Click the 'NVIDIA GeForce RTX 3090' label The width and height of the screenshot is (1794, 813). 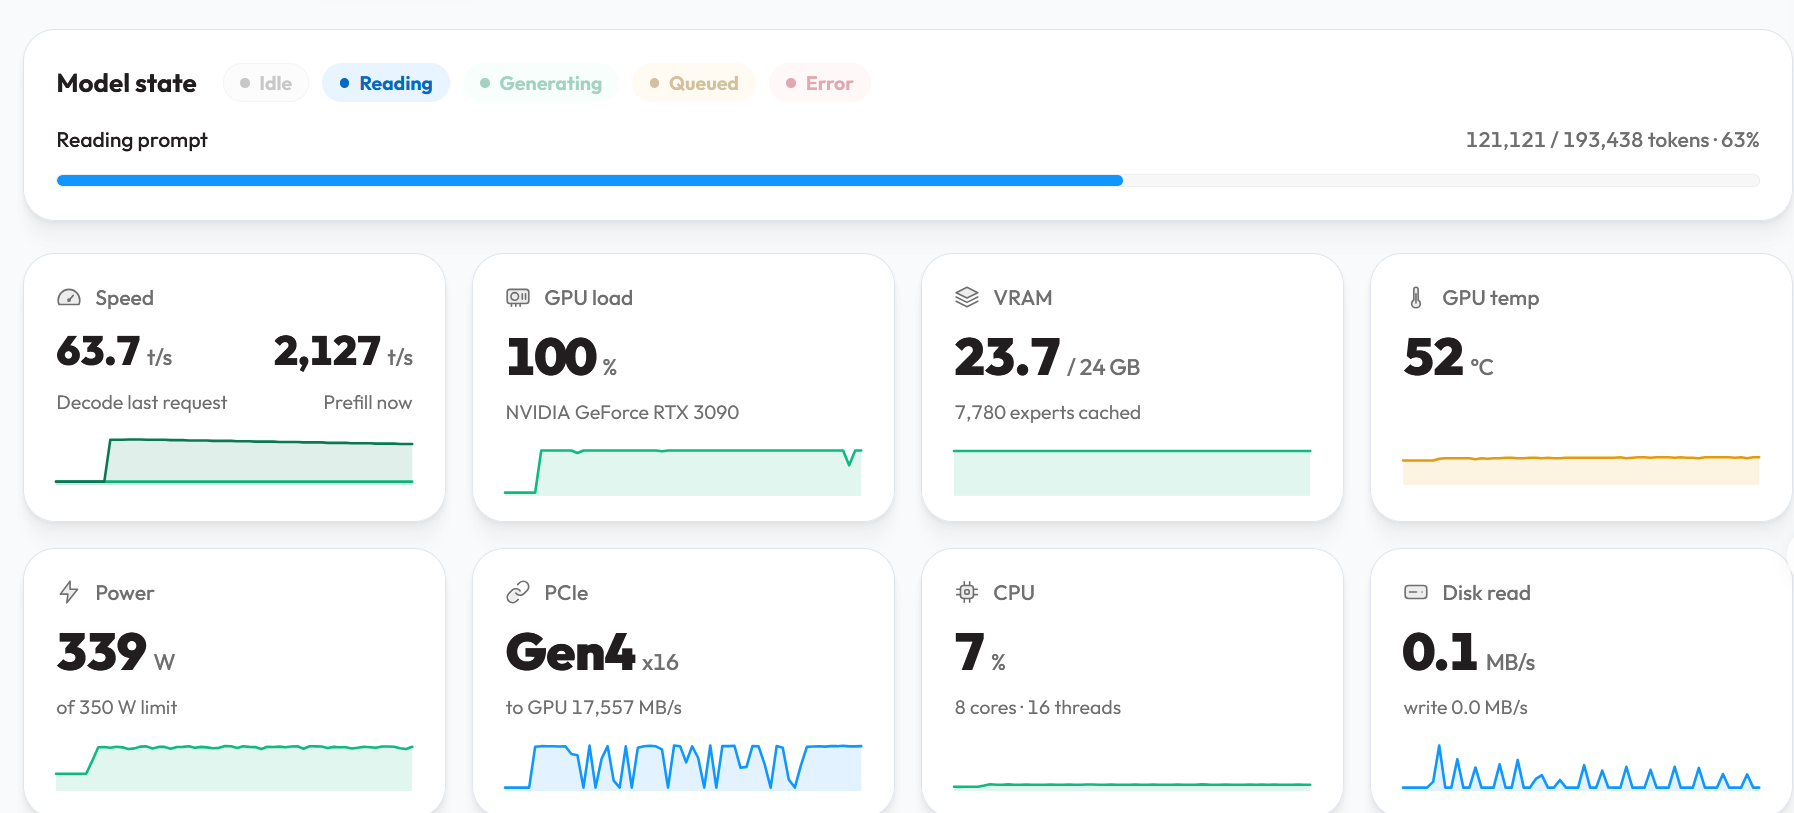[622, 412]
